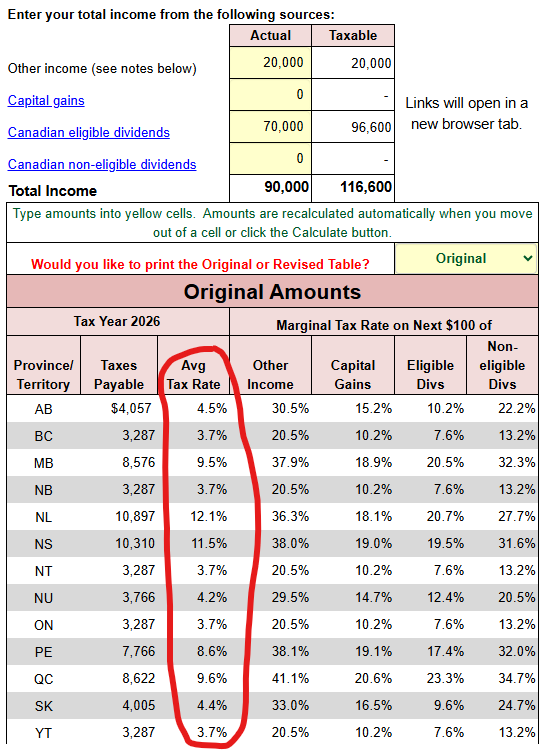Click the Marginal Tax Rate header
540x750 pixels.
384,325
